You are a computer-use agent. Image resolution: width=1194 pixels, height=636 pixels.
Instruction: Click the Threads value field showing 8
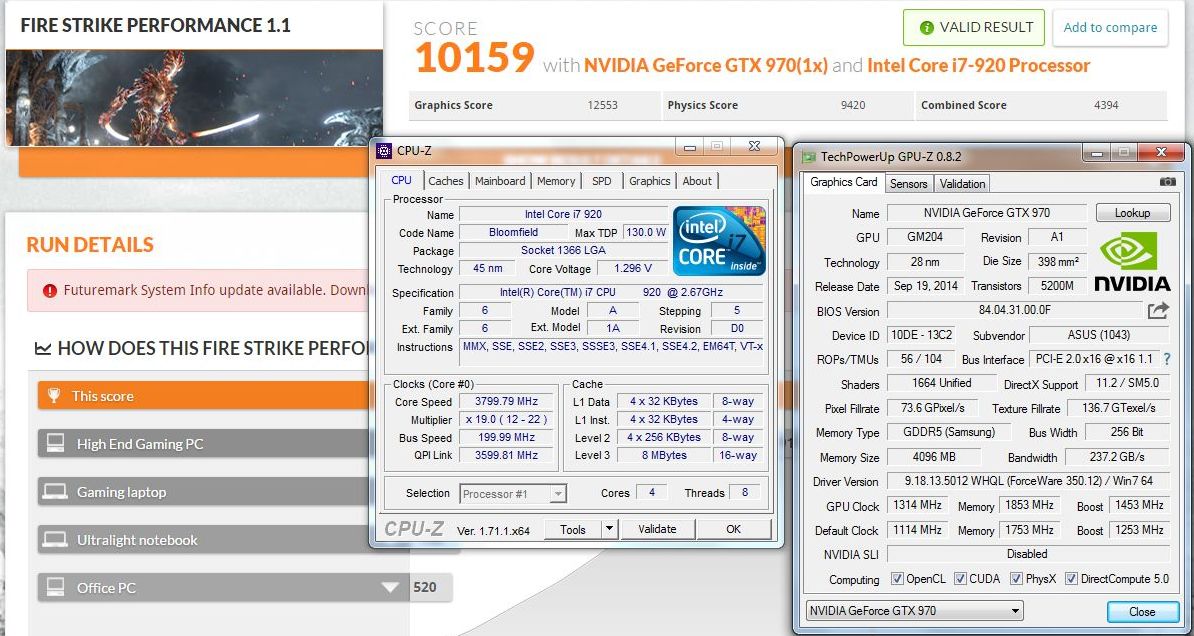[x=745, y=493]
